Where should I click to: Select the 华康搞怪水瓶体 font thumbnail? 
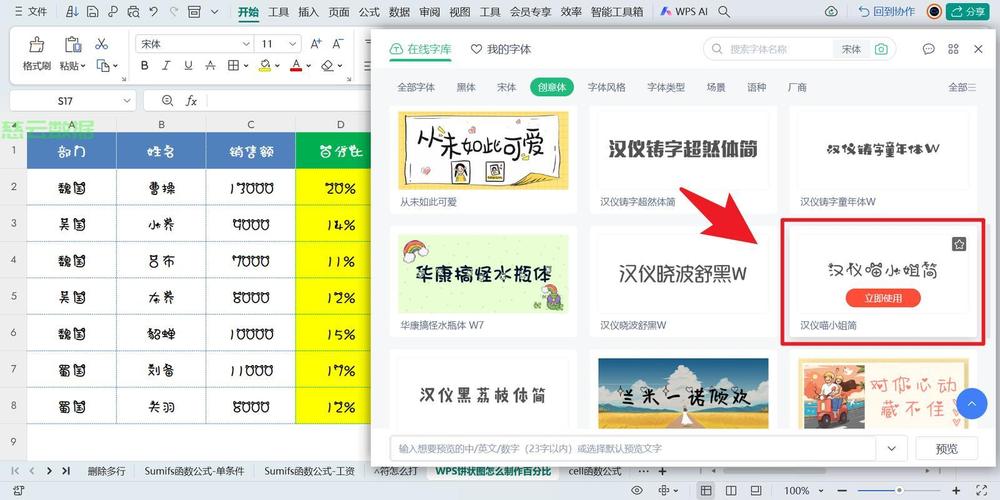click(483, 274)
